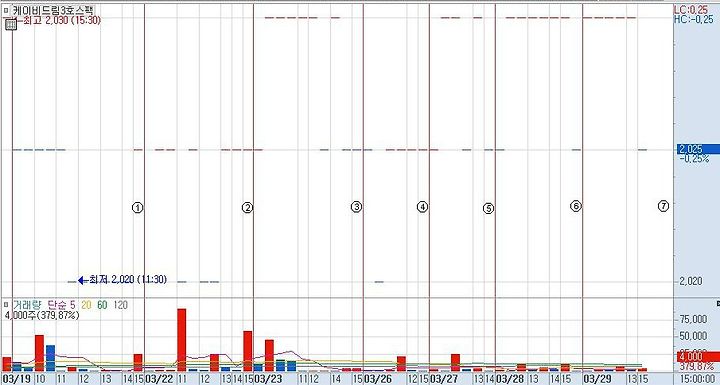Viewport: 720px width, 385px height.
Task: Click the 75,000 volume axis label
Action: [x=693, y=319]
